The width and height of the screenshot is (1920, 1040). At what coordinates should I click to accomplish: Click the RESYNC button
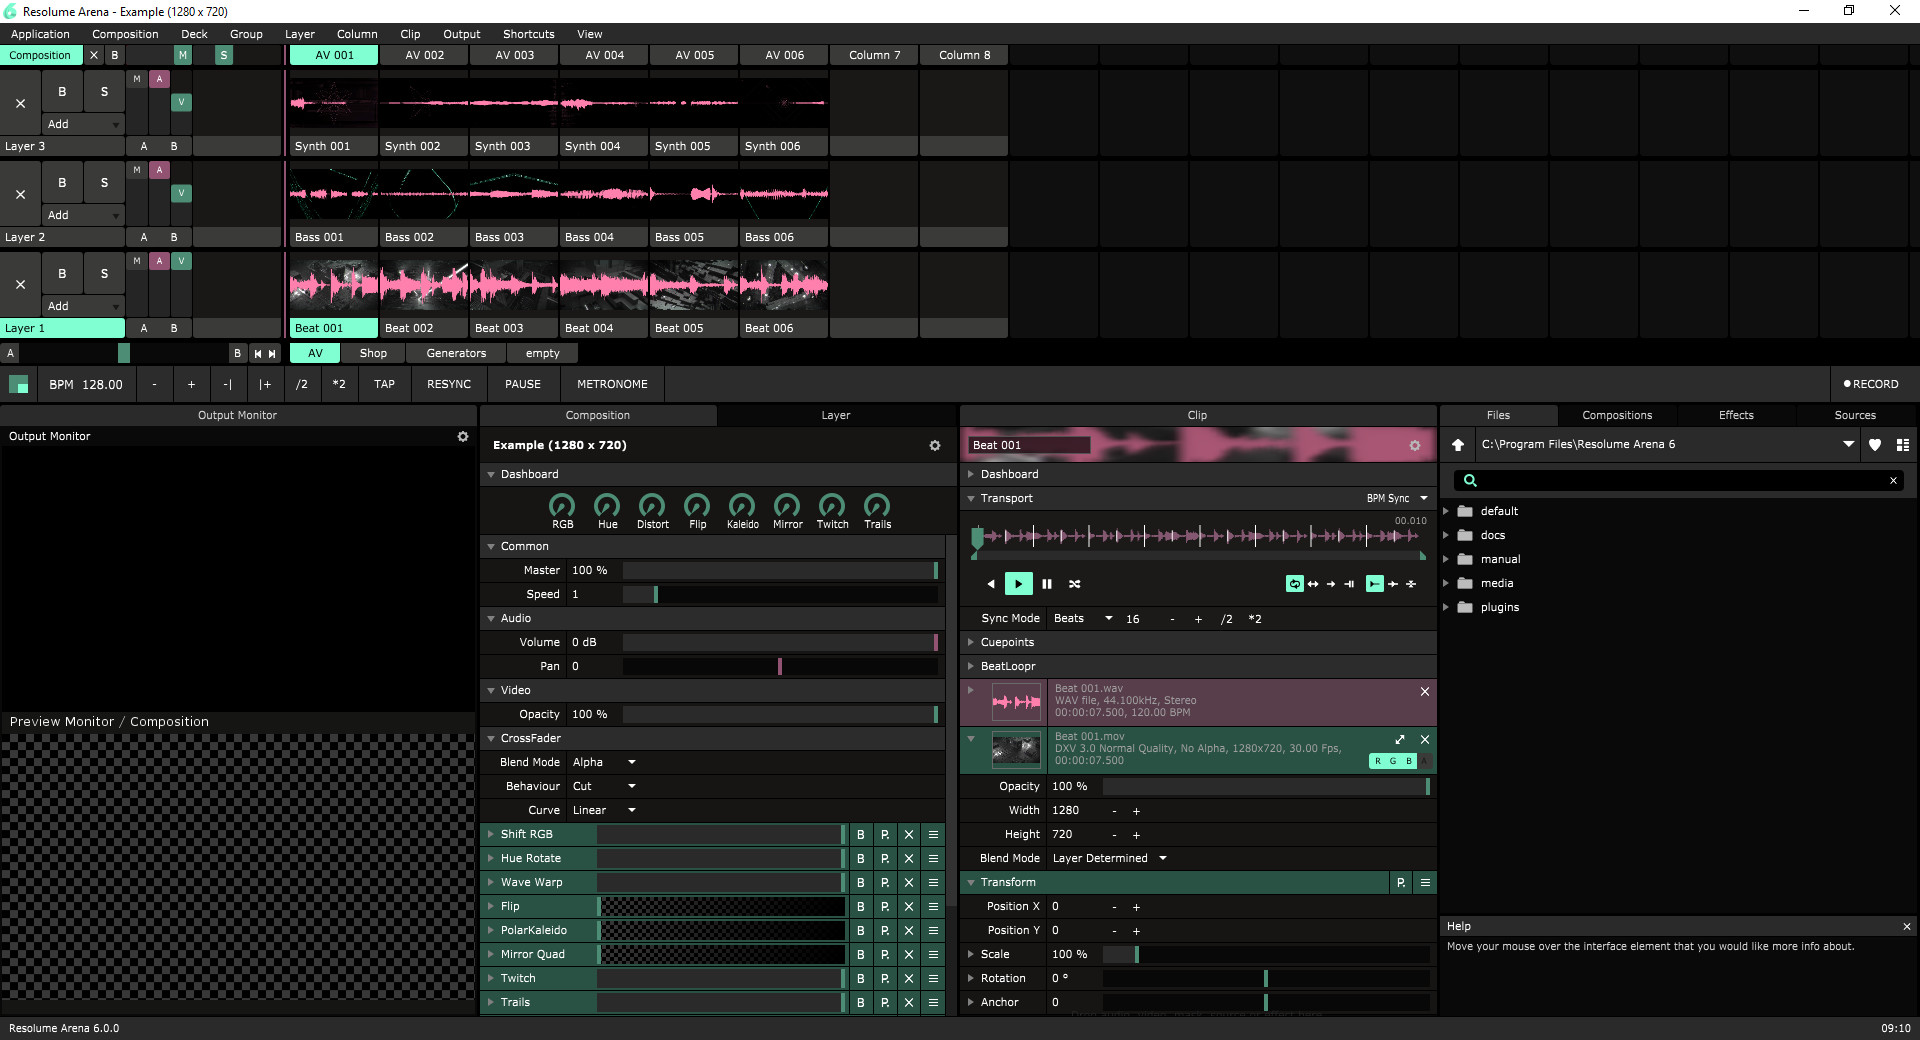(x=449, y=384)
